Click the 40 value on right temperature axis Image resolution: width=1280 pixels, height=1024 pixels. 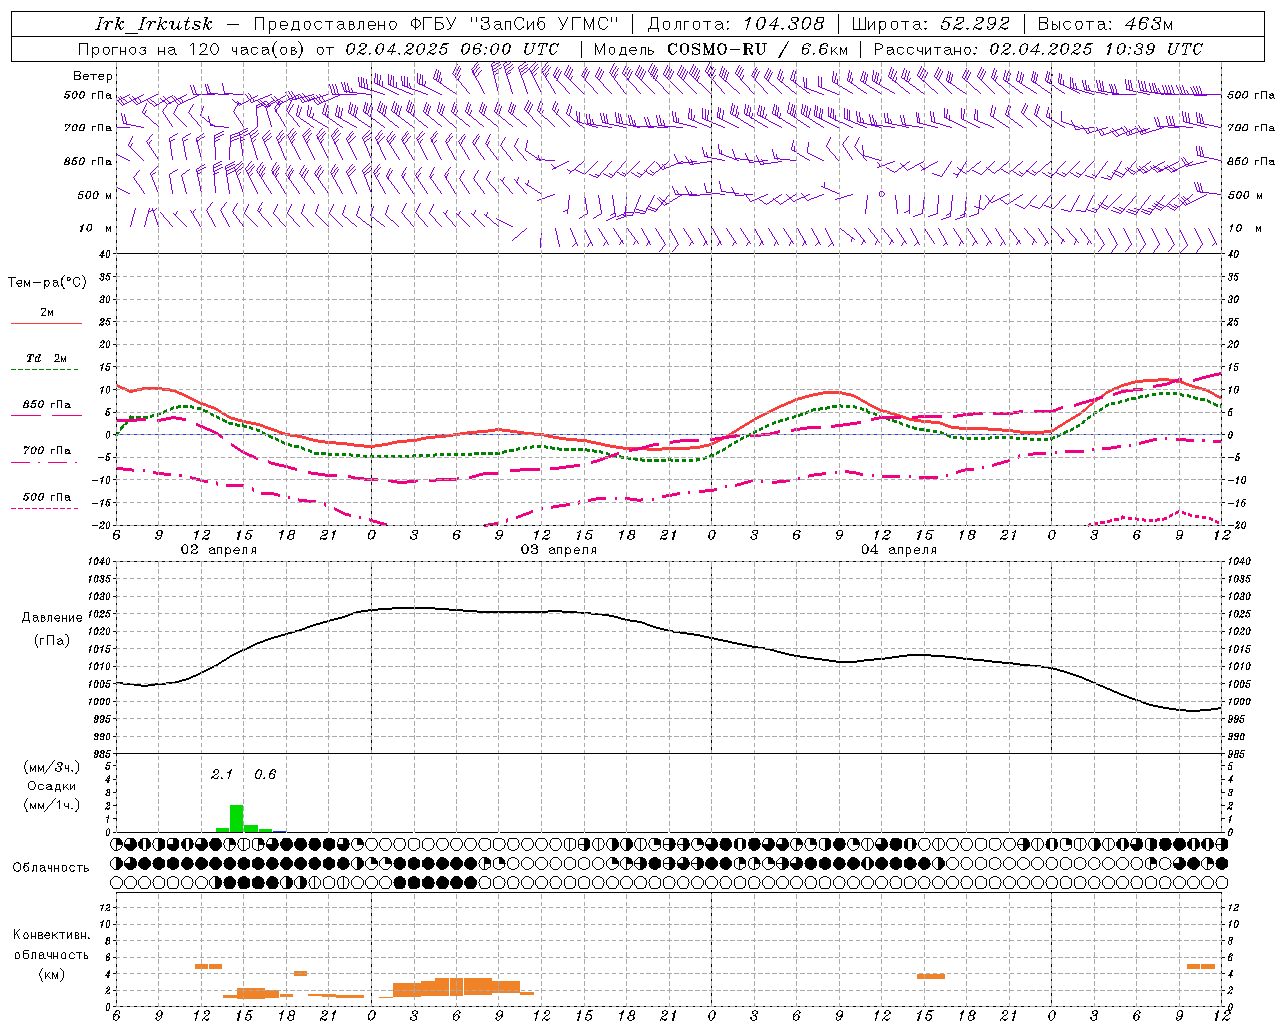click(x=1233, y=254)
